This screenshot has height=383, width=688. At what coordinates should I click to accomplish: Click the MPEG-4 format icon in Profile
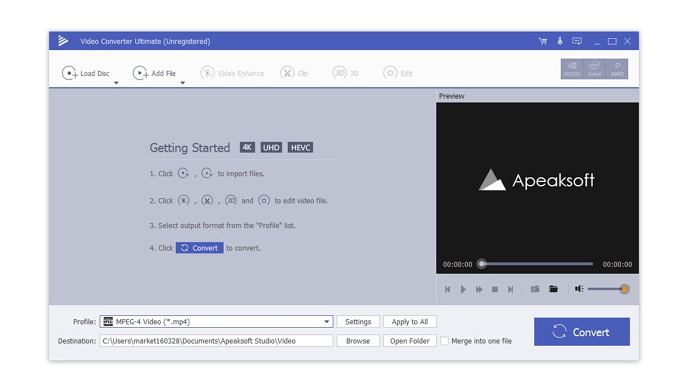click(108, 322)
